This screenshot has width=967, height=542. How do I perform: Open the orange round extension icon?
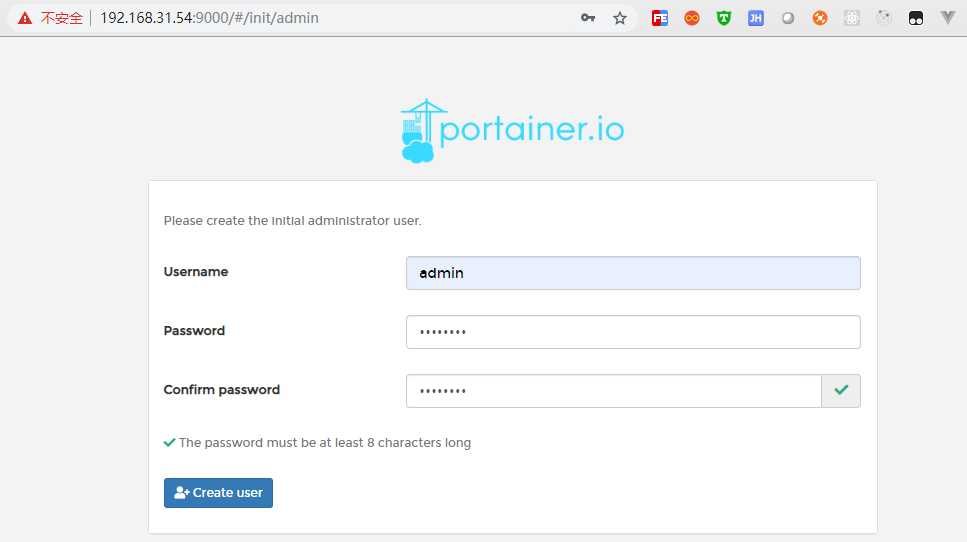click(x=820, y=18)
